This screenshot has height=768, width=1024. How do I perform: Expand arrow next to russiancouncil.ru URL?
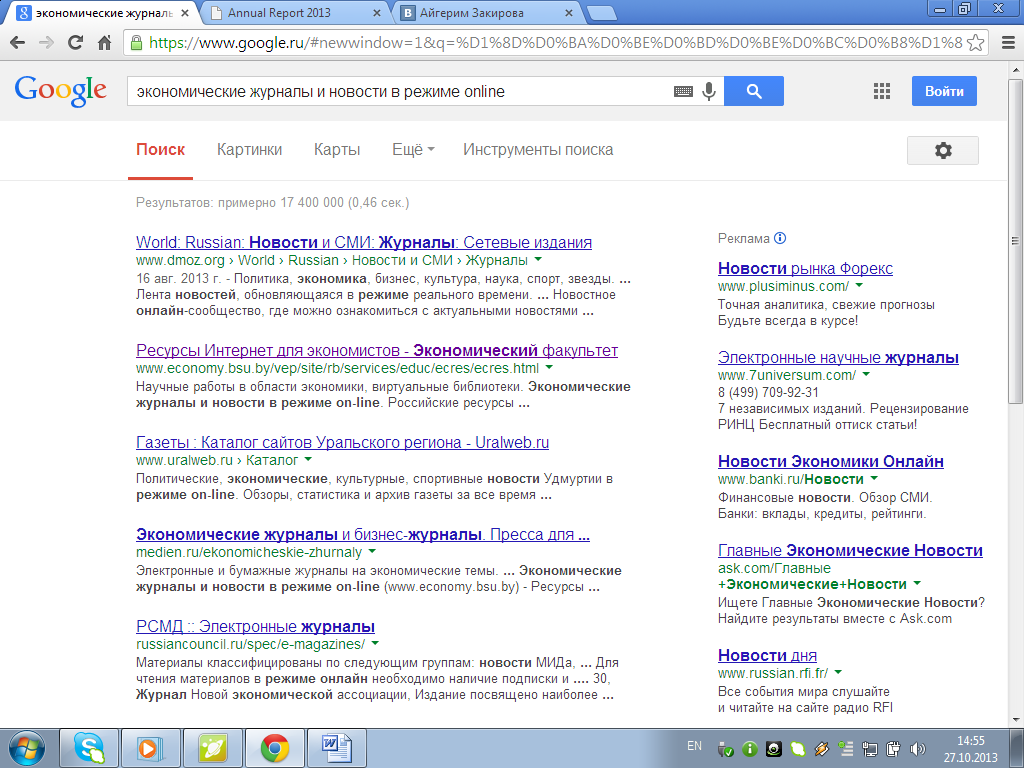(x=375, y=644)
